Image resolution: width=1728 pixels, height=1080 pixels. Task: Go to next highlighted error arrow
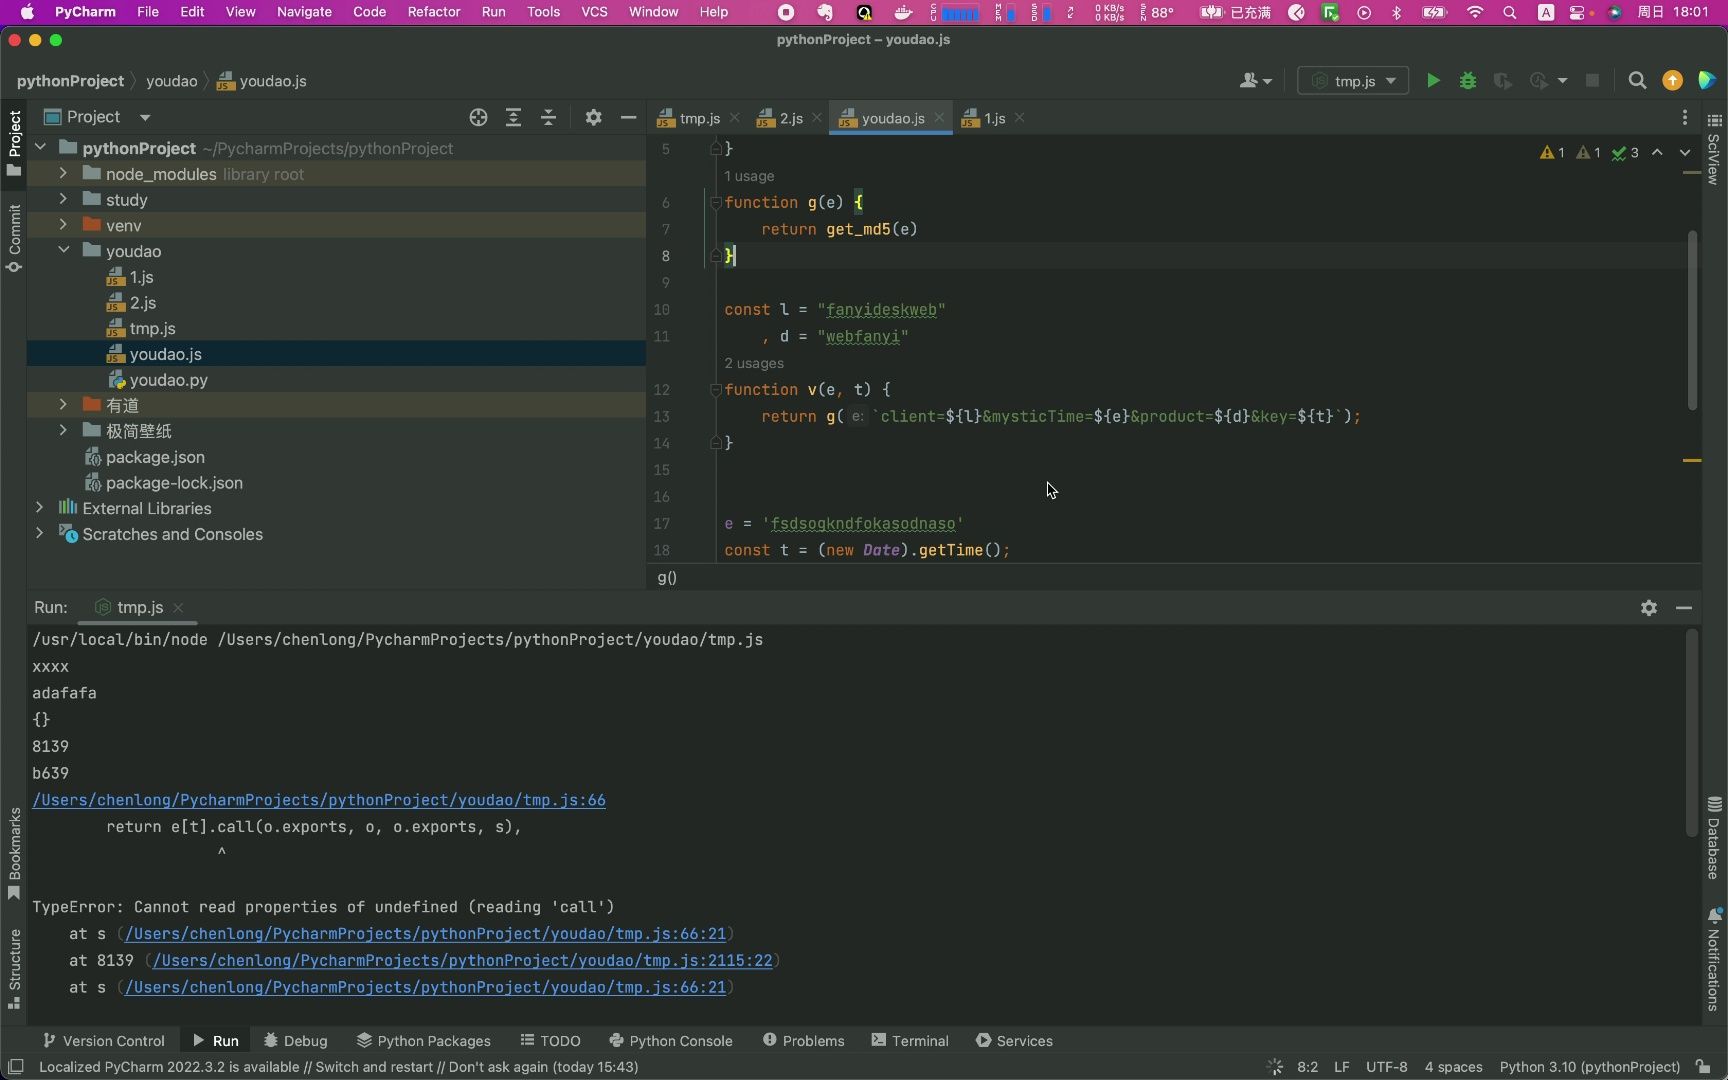(1685, 153)
